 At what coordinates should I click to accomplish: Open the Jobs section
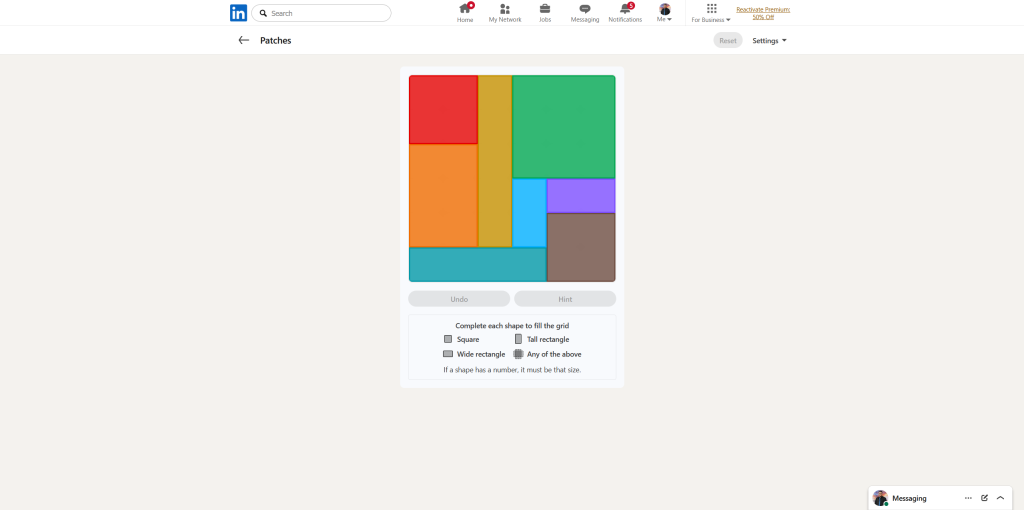[x=545, y=13]
